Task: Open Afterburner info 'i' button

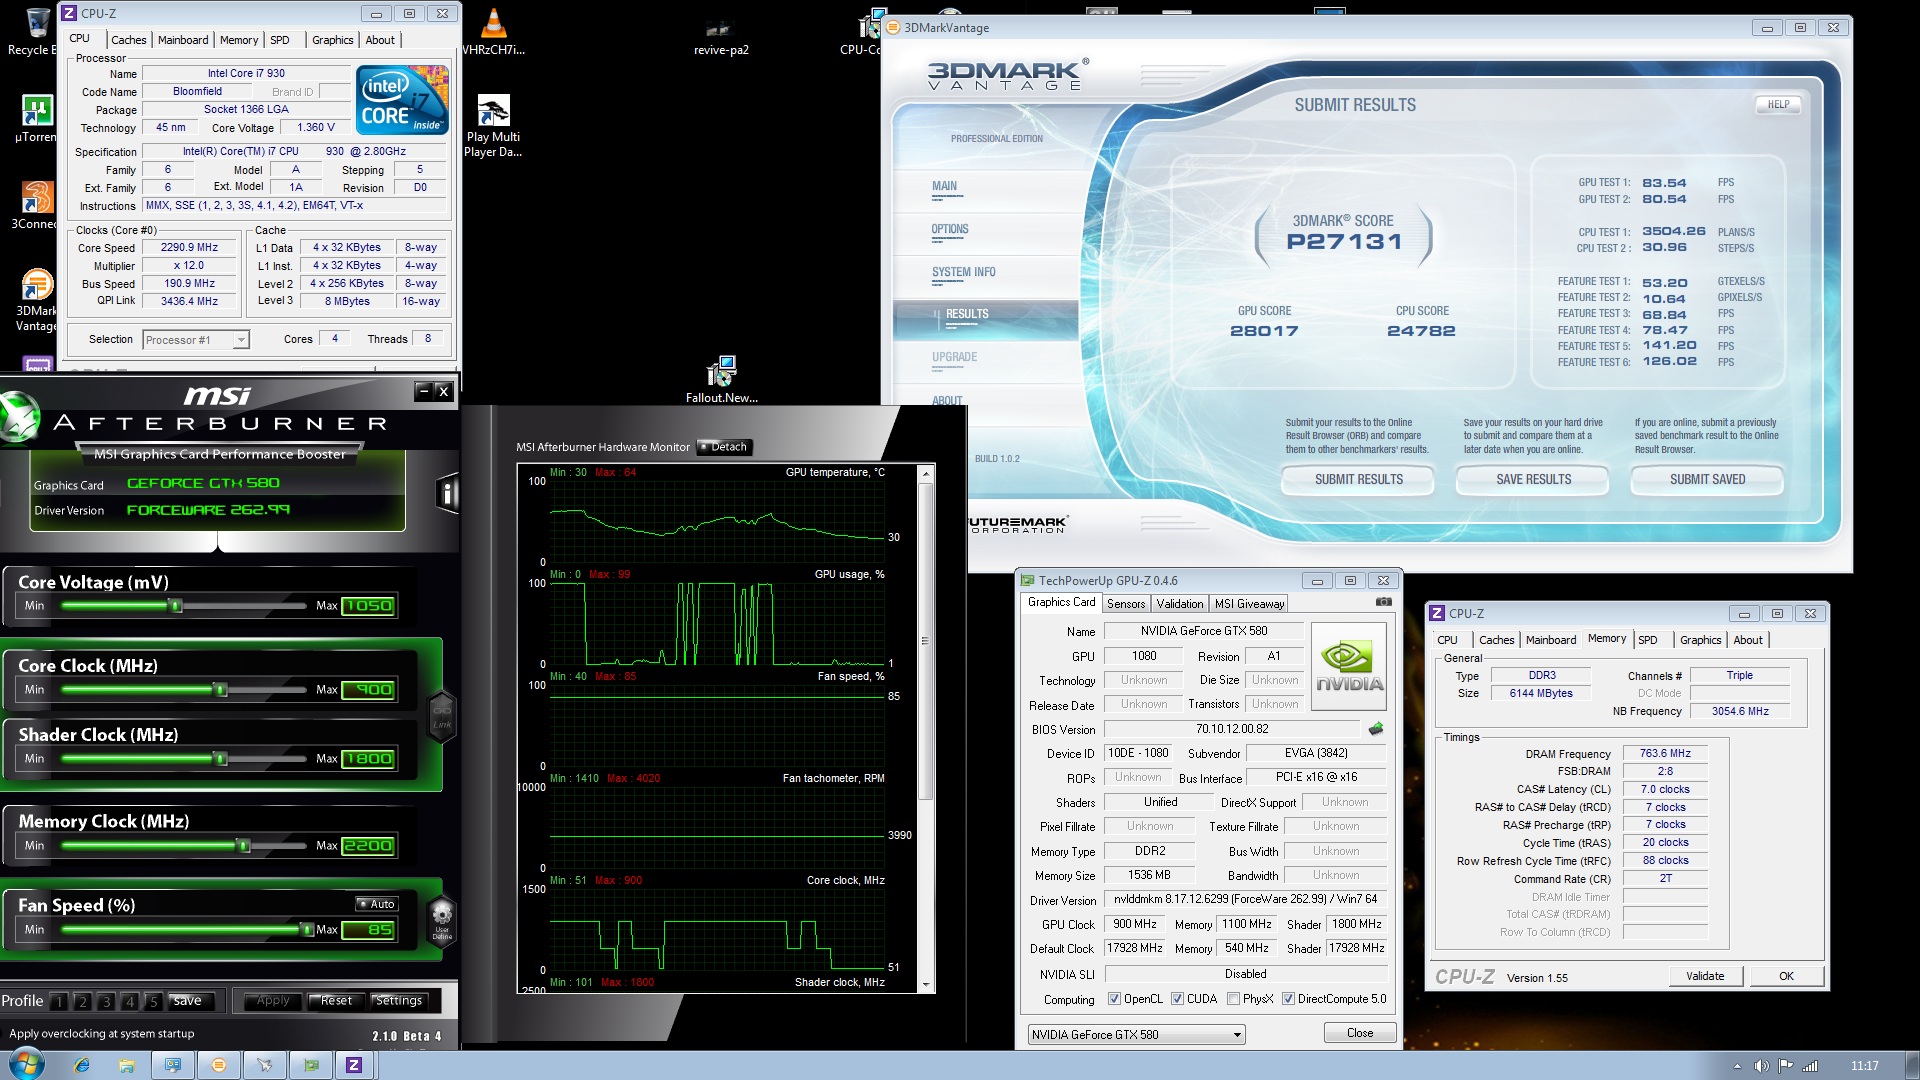Action: tap(447, 494)
